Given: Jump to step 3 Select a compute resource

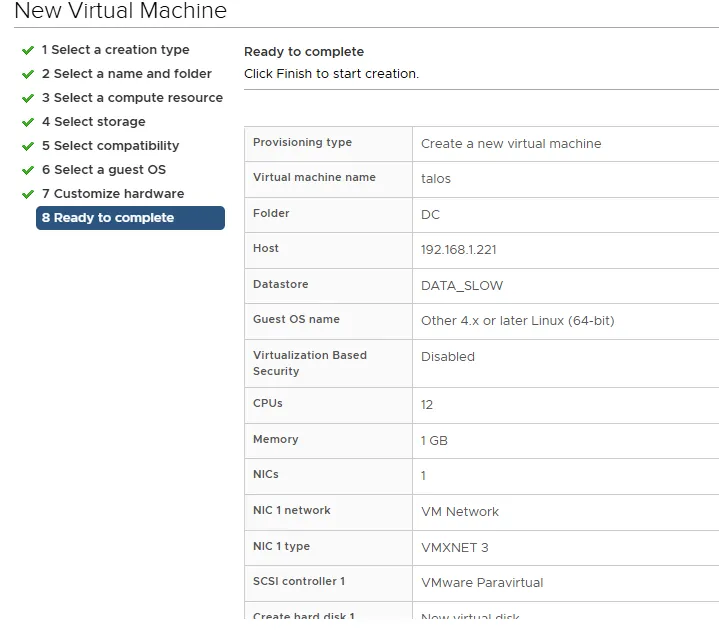Looking at the screenshot, I should (x=132, y=98).
